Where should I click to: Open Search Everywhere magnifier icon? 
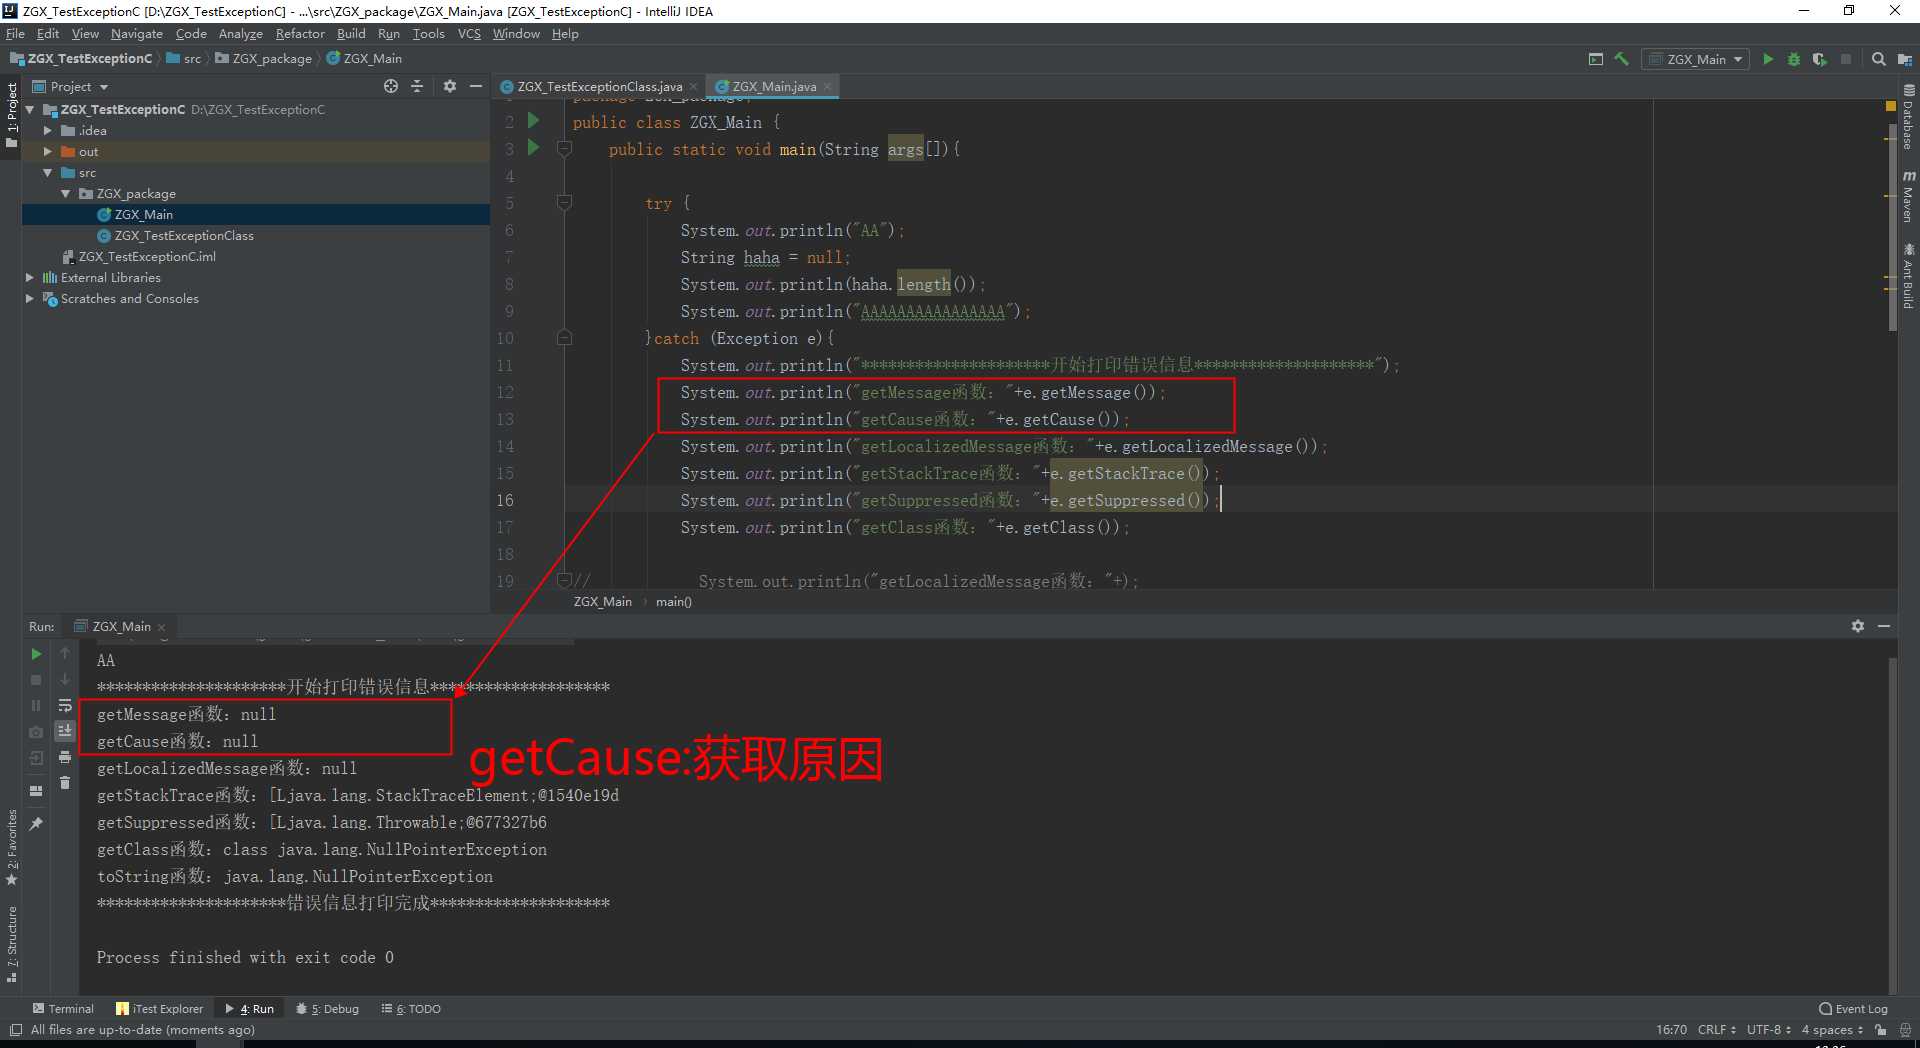click(1879, 60)
